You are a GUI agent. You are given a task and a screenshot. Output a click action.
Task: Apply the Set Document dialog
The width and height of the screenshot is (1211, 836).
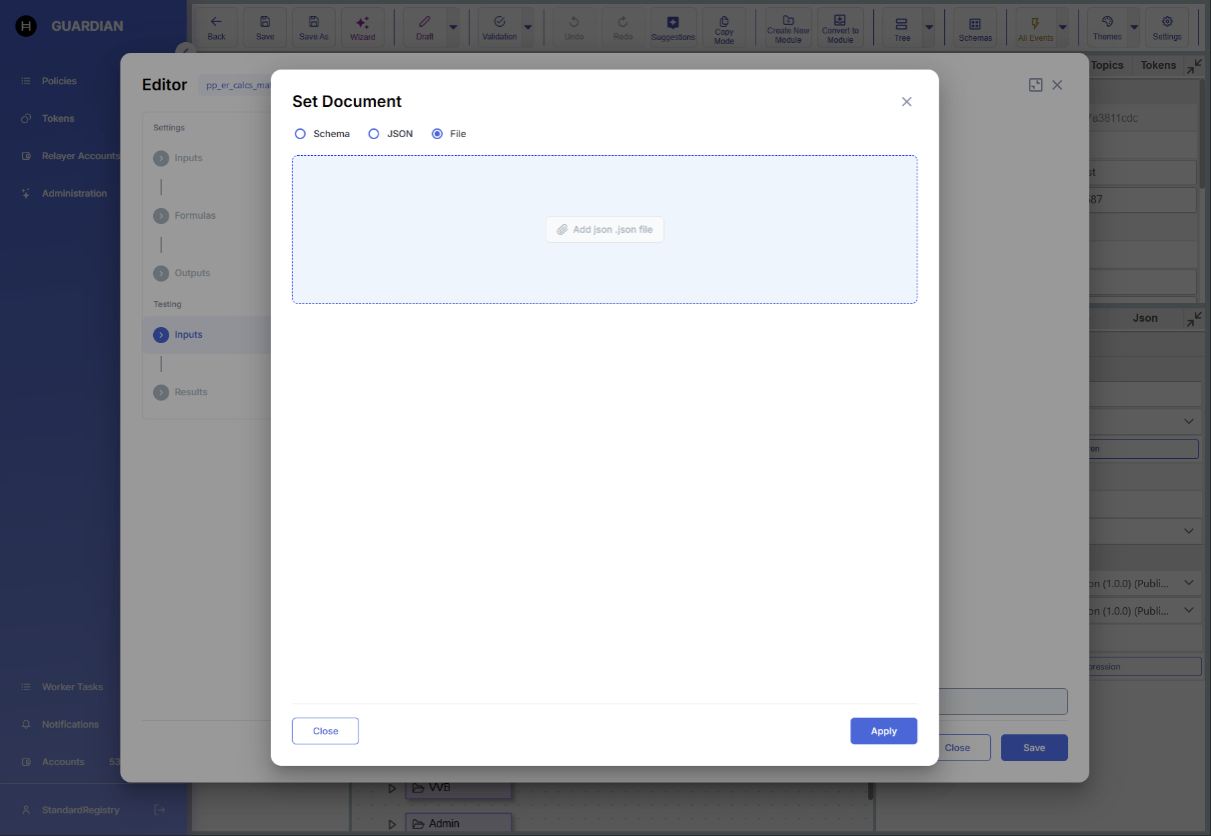click(x=883, y=731)
